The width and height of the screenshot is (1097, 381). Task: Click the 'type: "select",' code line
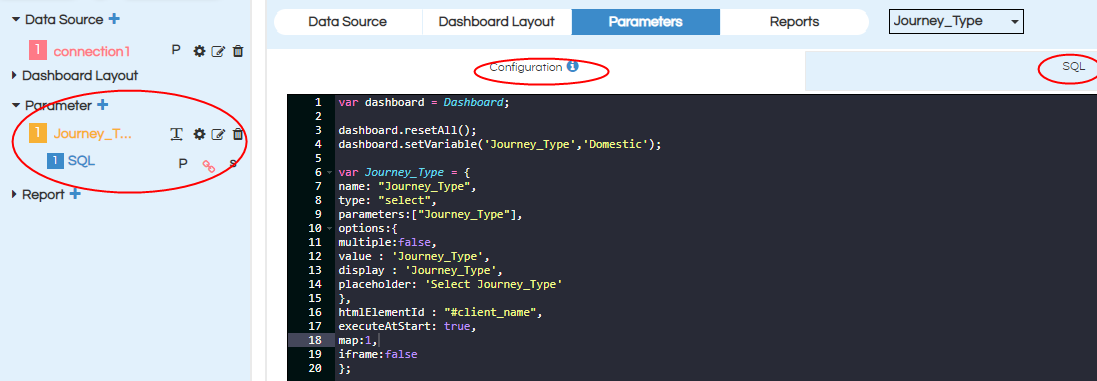click(387, 200)
